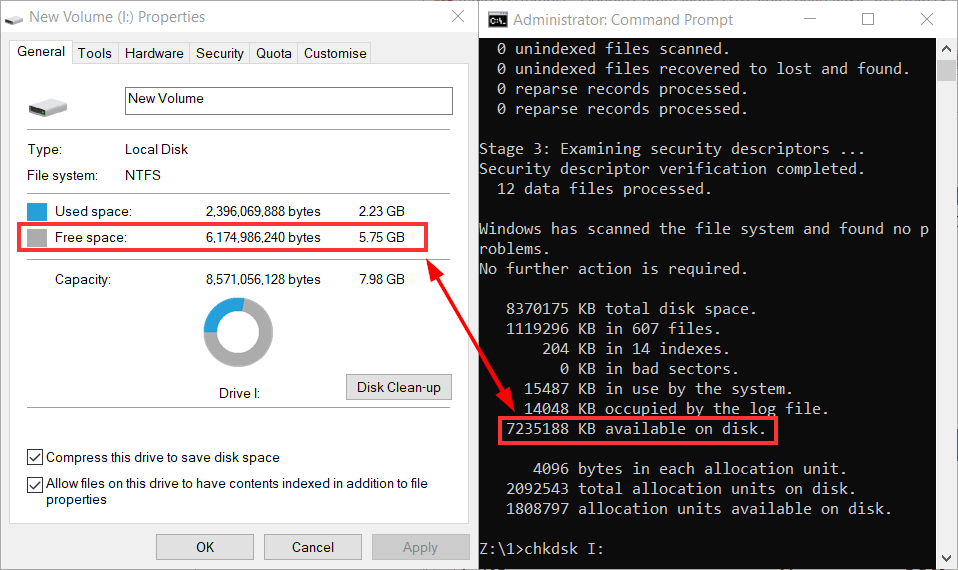Toggle Allow files to have contents indexed
The height and width of the screenshot is (570, 958).
pos(35,484)
